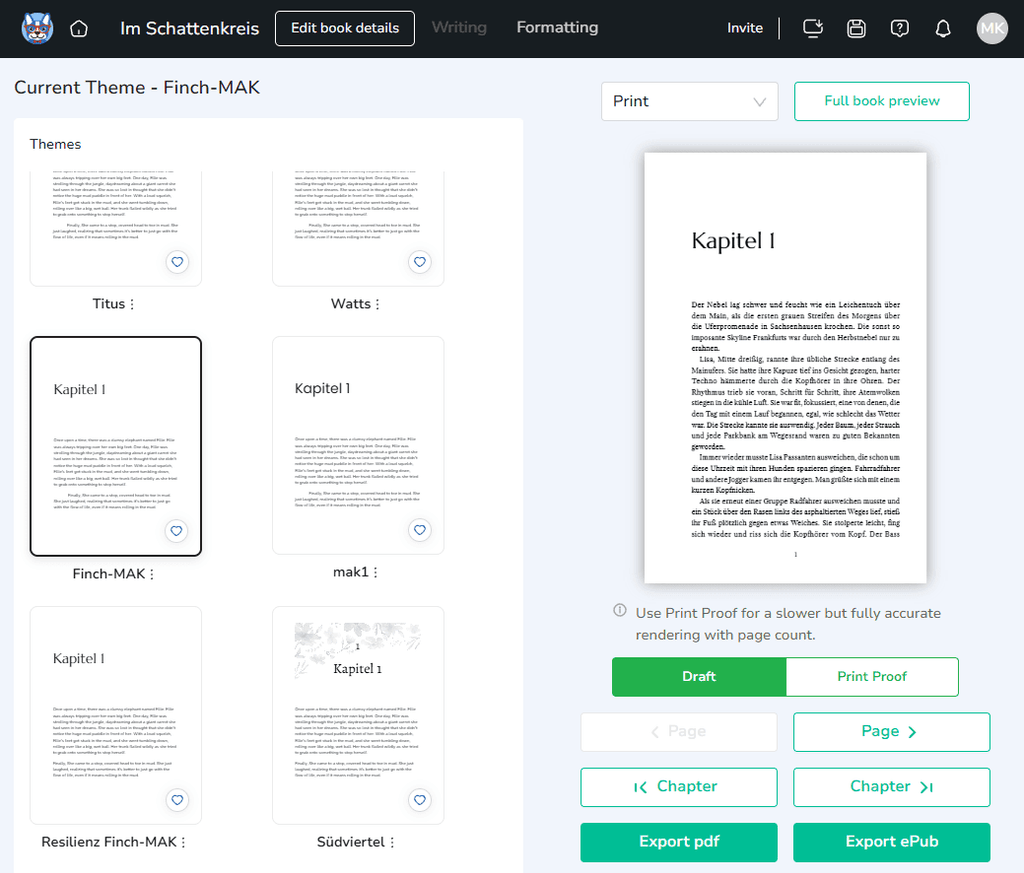
Task: Open the Watts theme options menu
Action: tap(377, 304)
